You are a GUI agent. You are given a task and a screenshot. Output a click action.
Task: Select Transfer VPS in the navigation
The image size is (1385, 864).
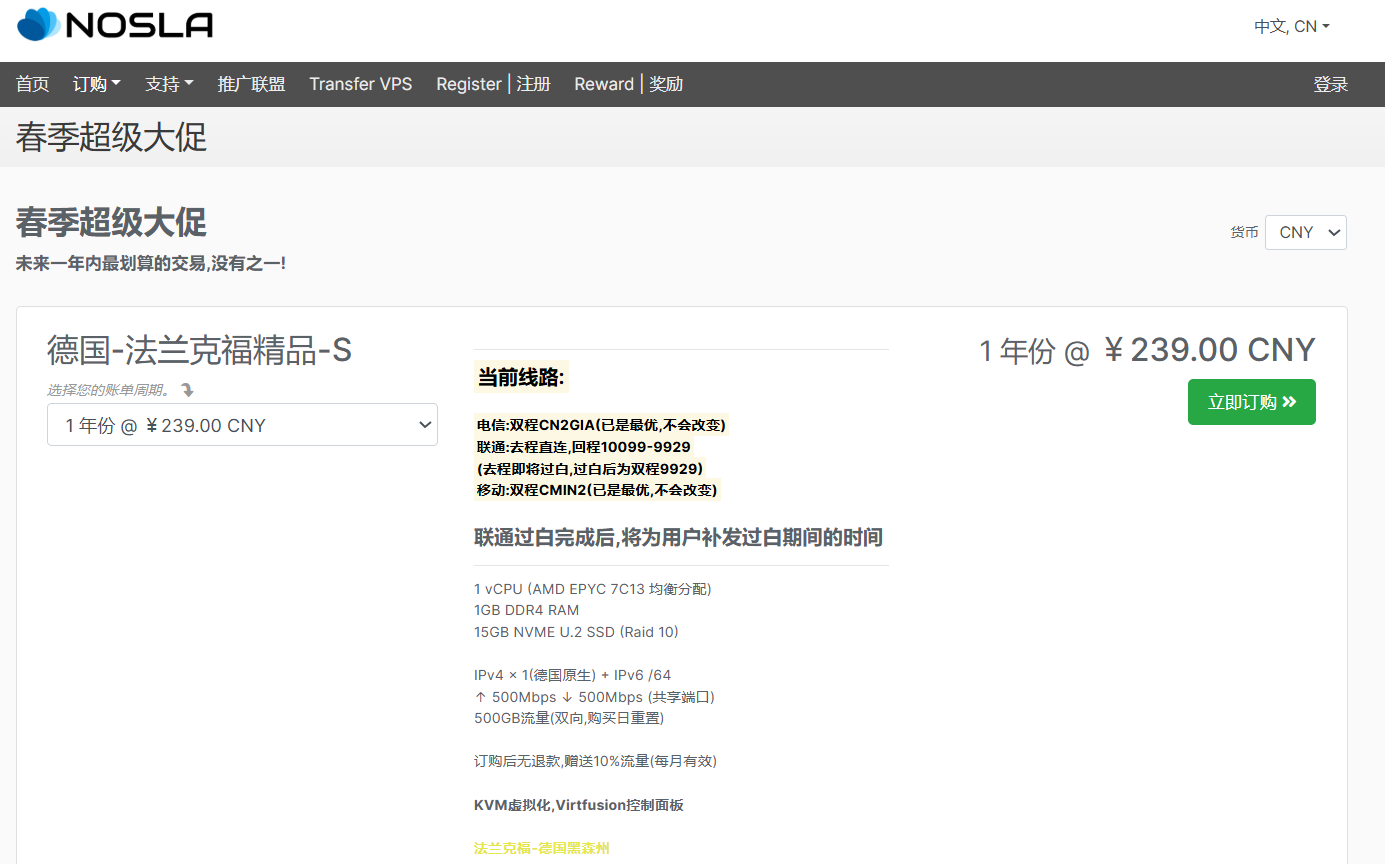[360, 84]
